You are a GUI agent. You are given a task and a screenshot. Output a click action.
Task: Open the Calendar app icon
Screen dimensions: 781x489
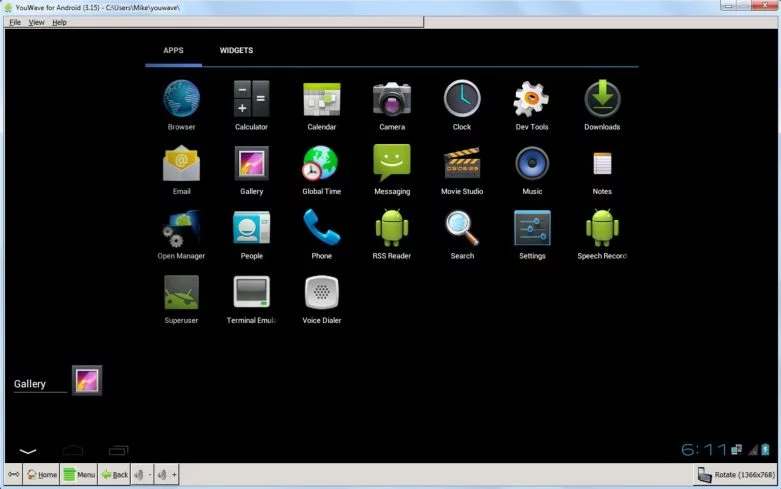tap(322, 105)
